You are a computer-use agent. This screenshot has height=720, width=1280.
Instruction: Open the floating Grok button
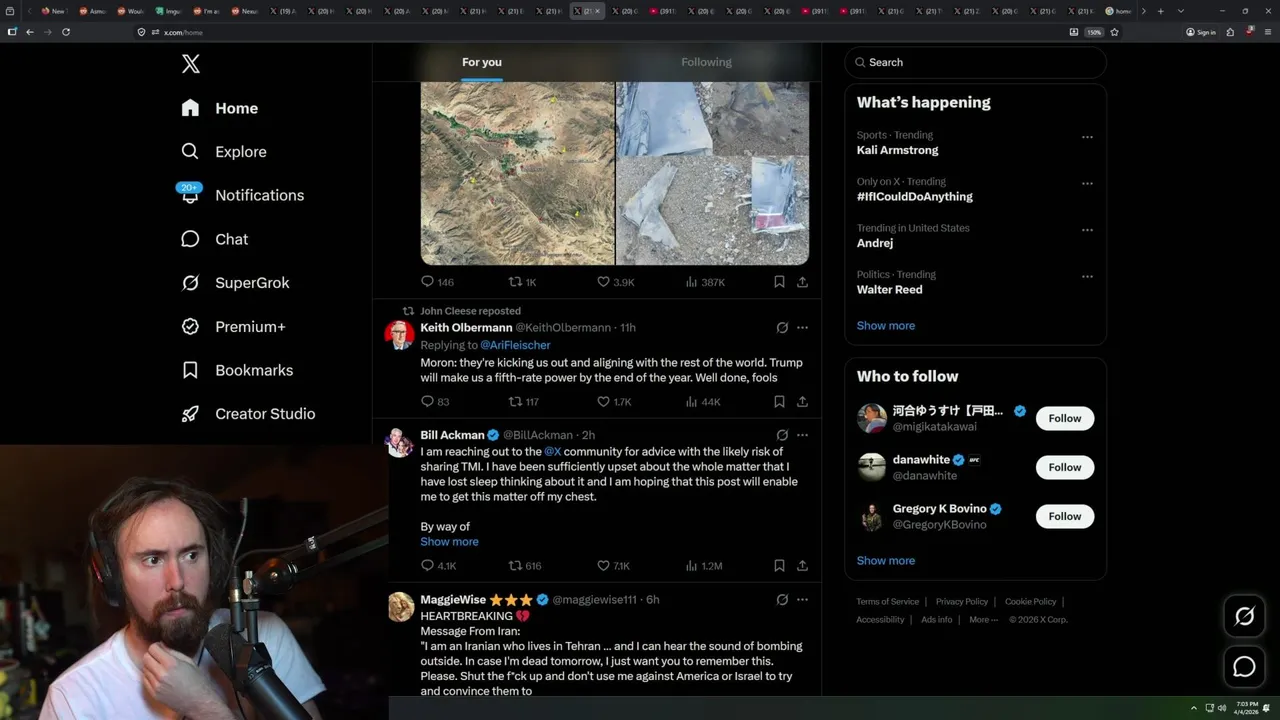point(1244,616)
